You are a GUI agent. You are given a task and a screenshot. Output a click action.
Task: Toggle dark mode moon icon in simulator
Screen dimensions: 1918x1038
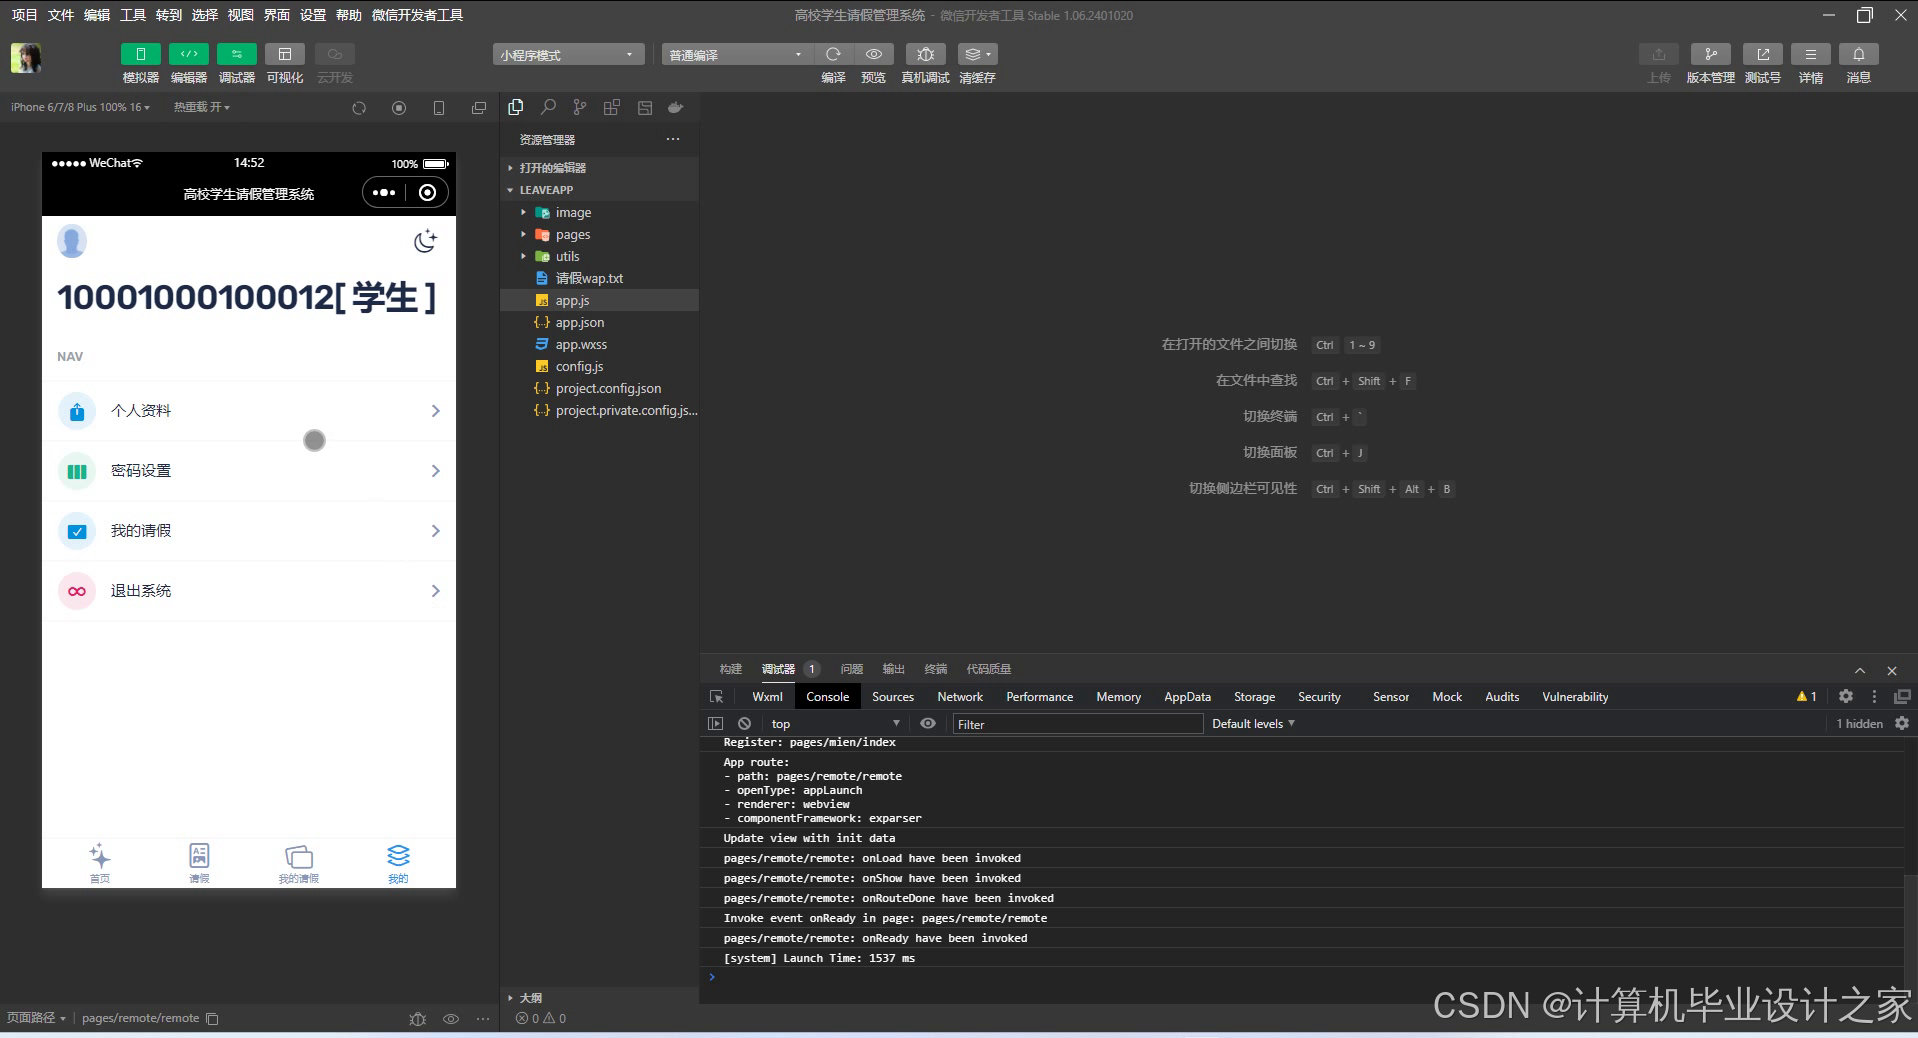tap(425, 241)
